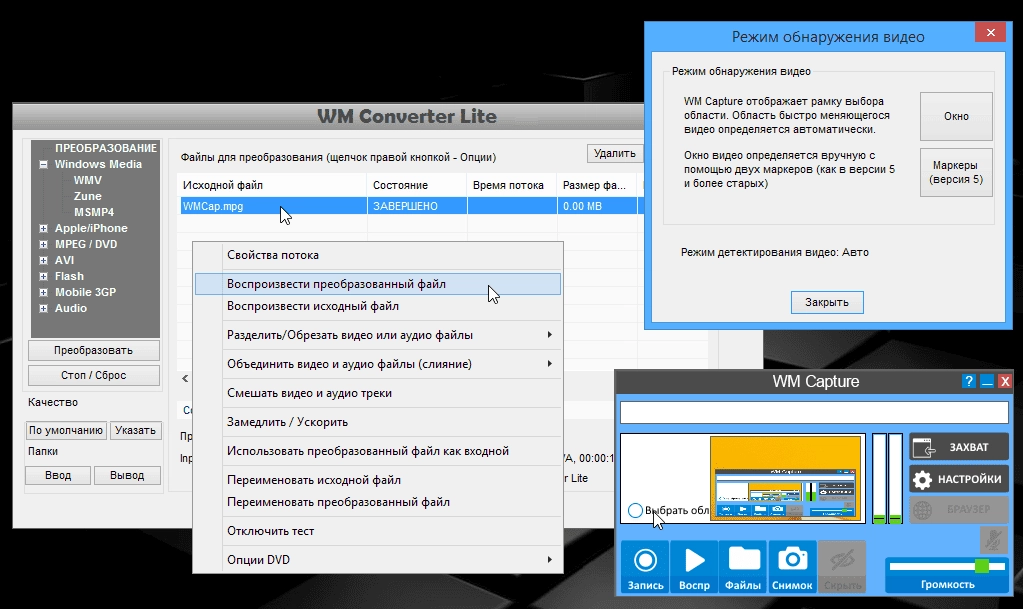Expand the Flash tree node
The image size is (1023, 609).
pyautogui.click(x=43, y=276)
